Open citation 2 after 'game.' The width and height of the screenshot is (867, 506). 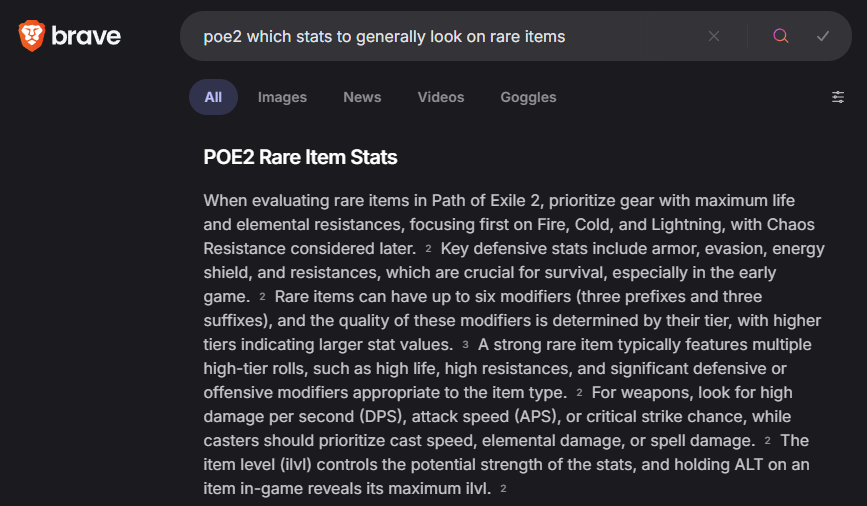262,297
